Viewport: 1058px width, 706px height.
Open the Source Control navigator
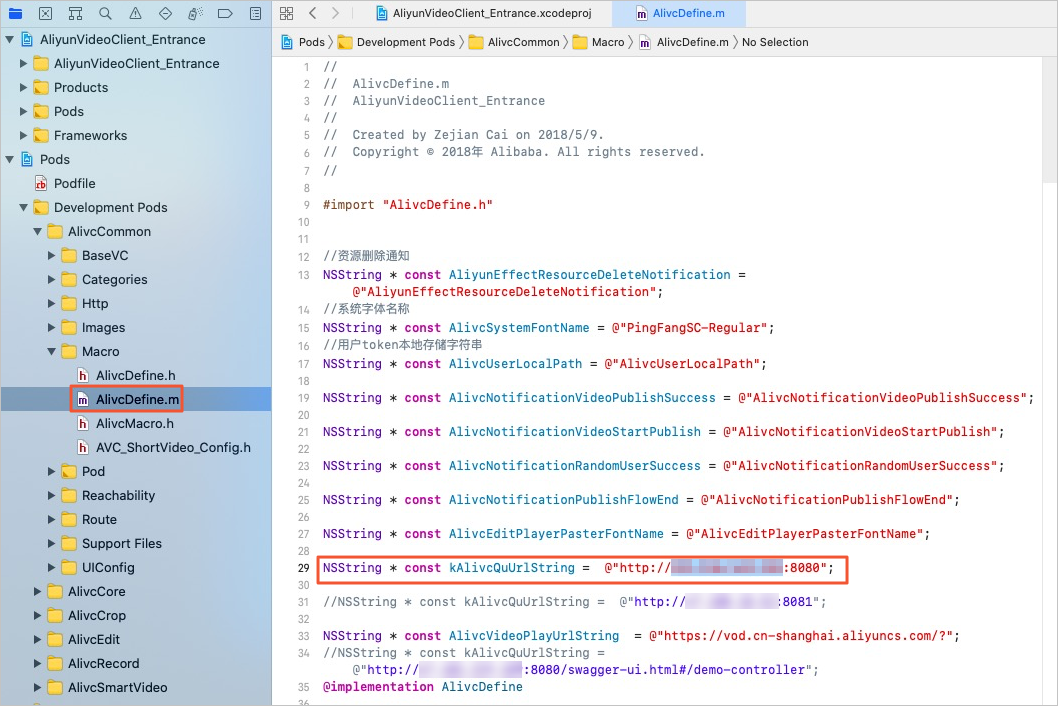point(45,13)
